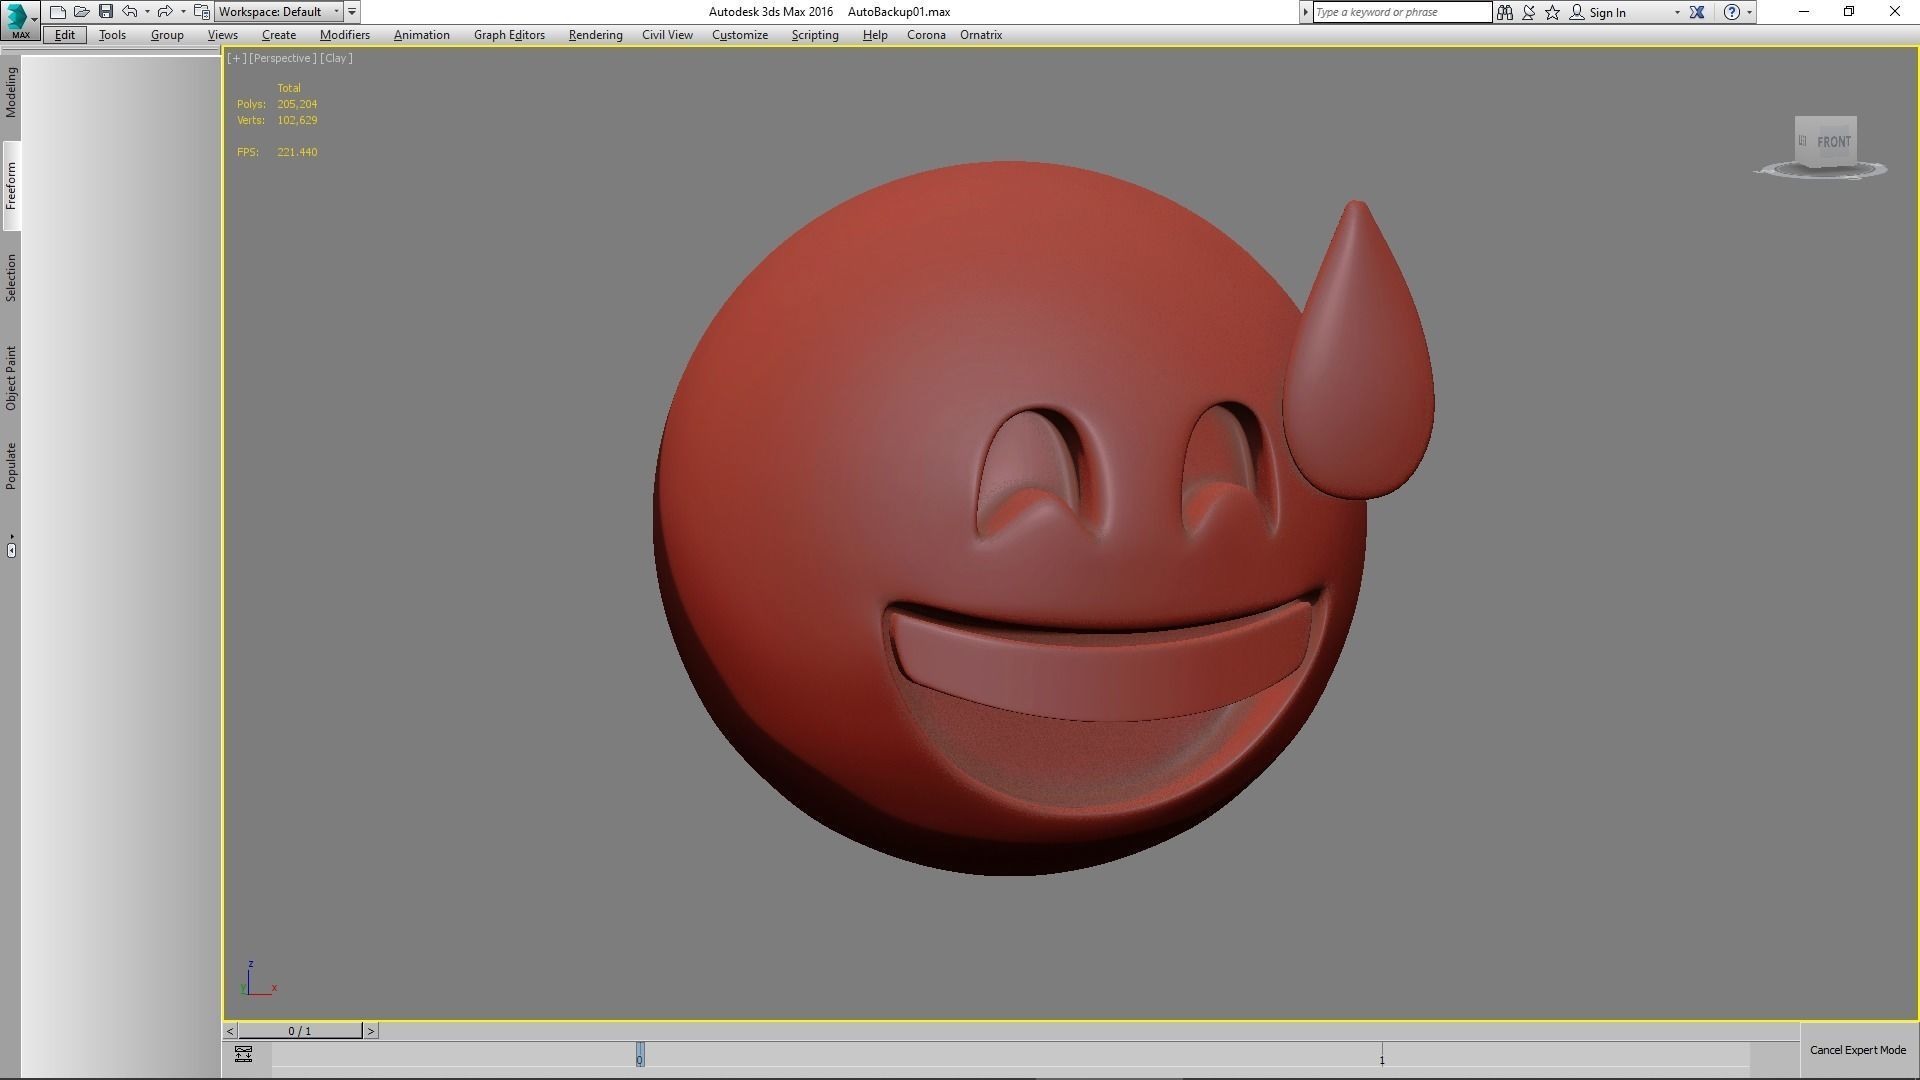Viewport: 1920px width, 1080px height.
Task: Switch to the Freeform ribbon tab
Action: tap(11, 186)
